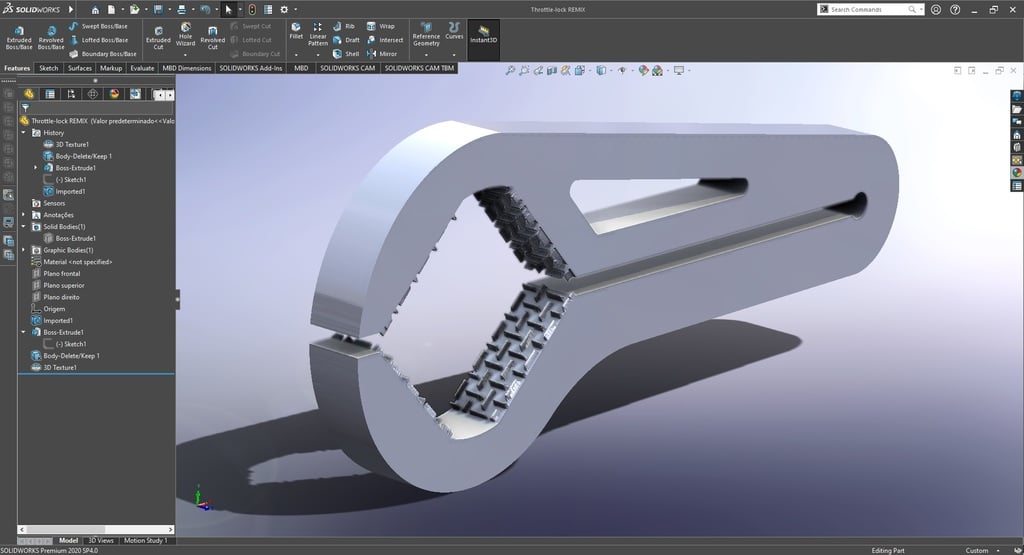Click the Section View icon
The image size is (1024, 555).
(552, 70)
